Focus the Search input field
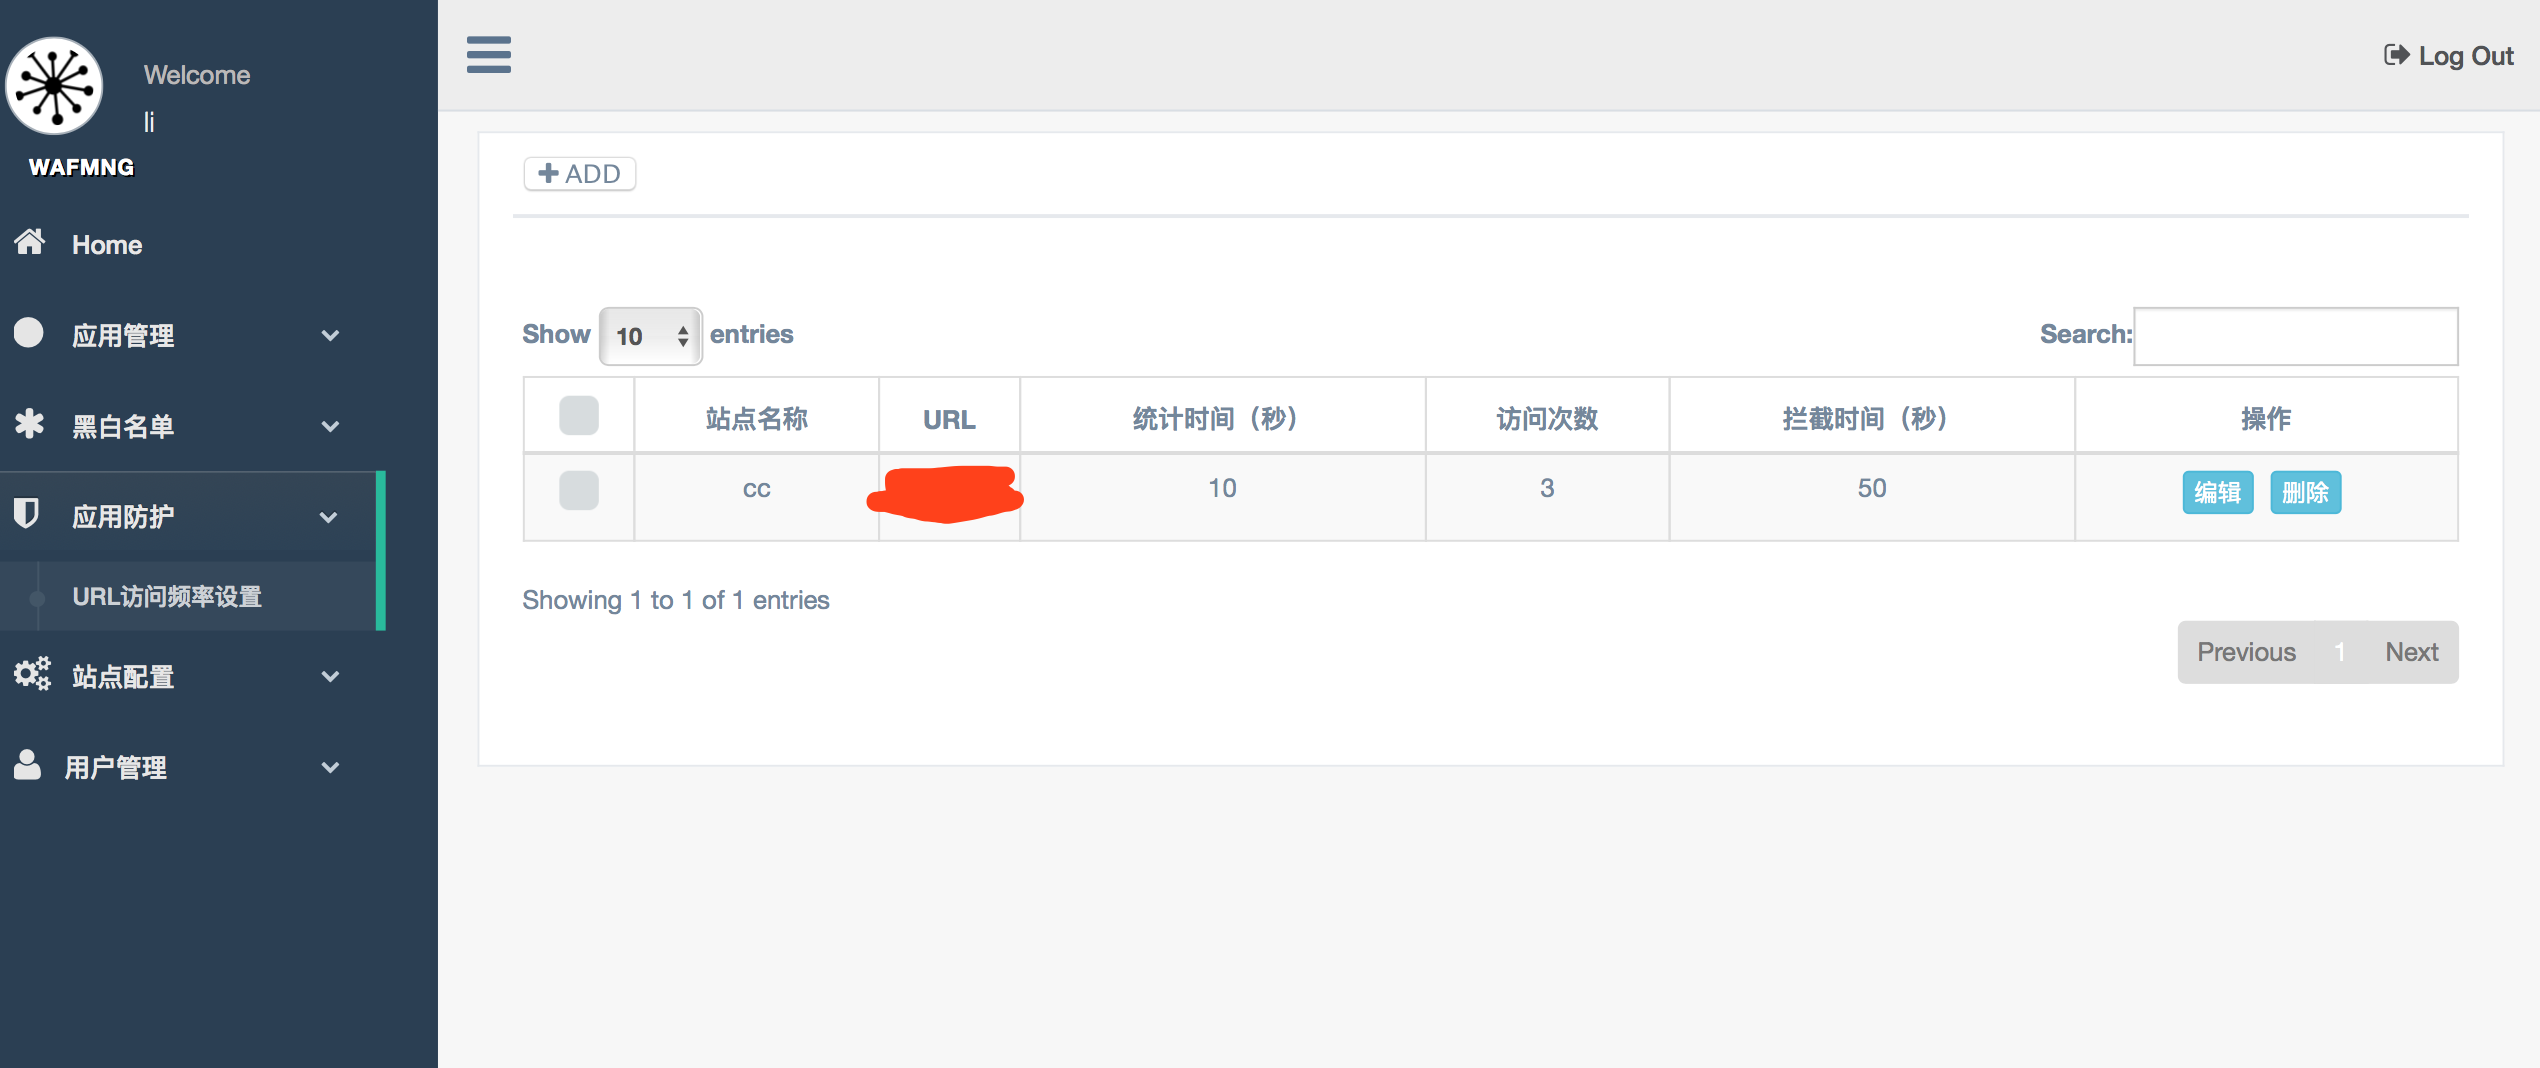Viewport: 2540px width, 1068px height. (x=2295, y=336)
